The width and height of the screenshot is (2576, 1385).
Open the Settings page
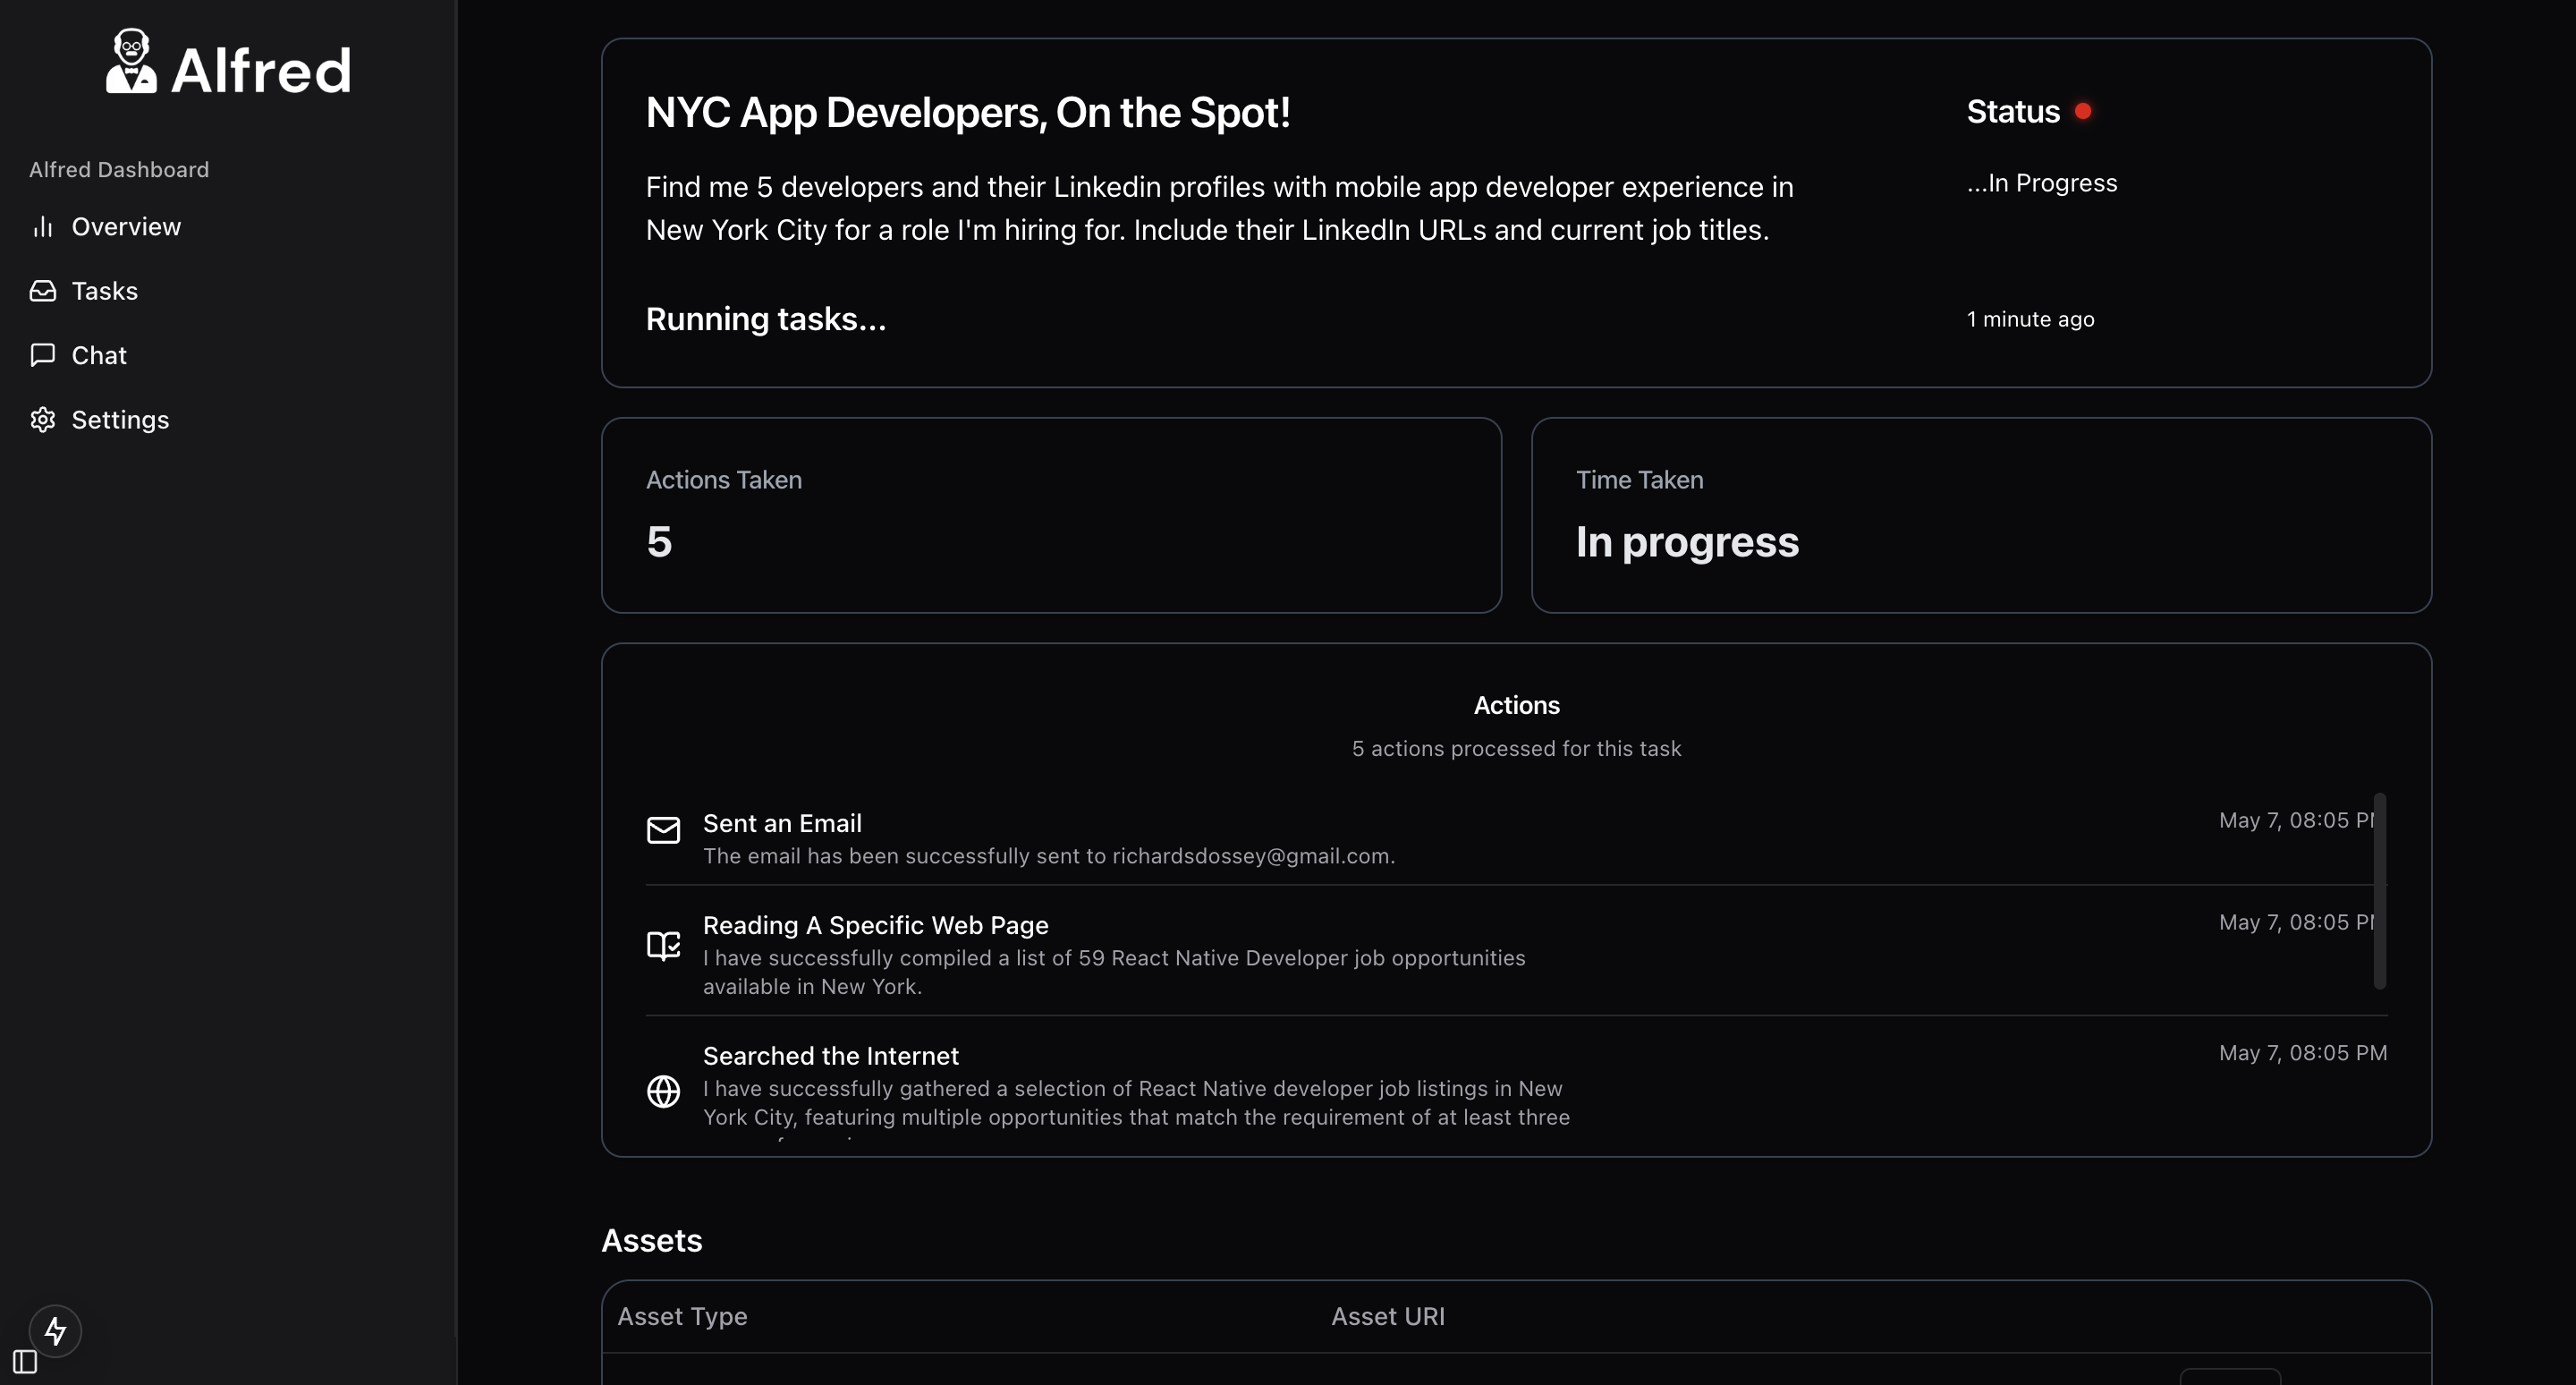pyautogui.click(x=120, y=420)
